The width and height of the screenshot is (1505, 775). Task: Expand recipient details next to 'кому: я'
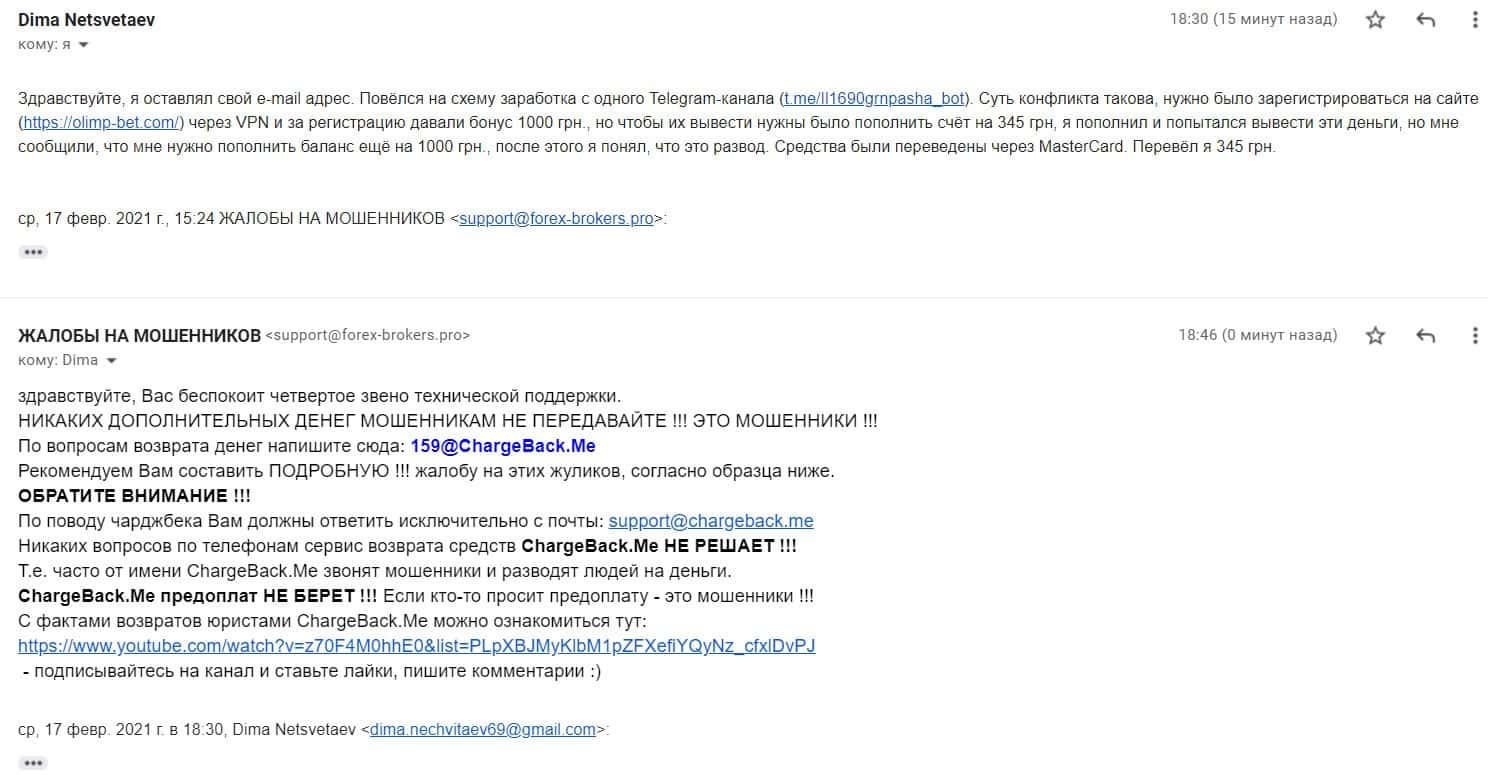(83, 45)
